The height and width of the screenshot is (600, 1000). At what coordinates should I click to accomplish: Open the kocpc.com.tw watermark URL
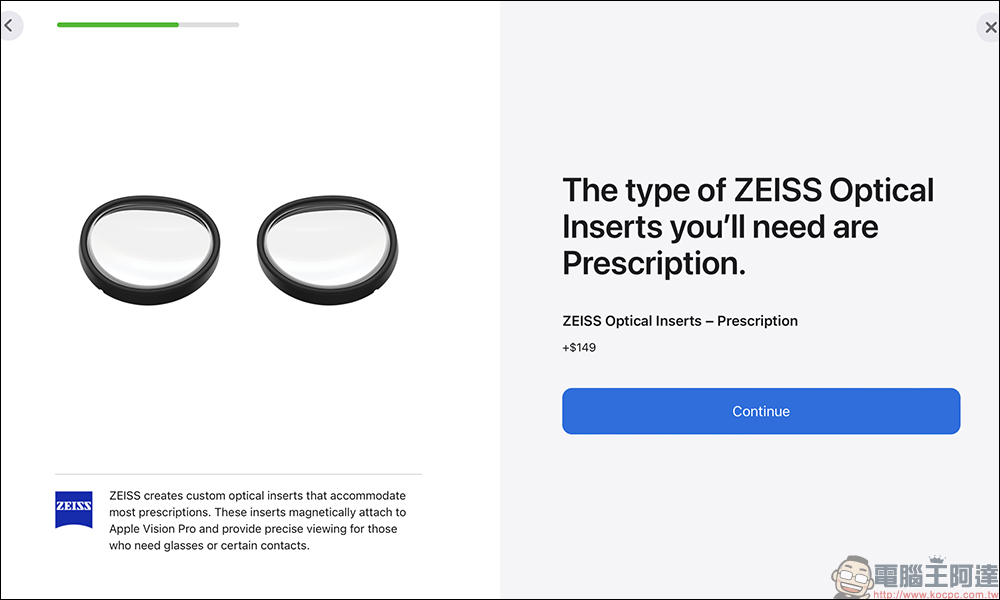pyautogui.click(x=935, y=594)
